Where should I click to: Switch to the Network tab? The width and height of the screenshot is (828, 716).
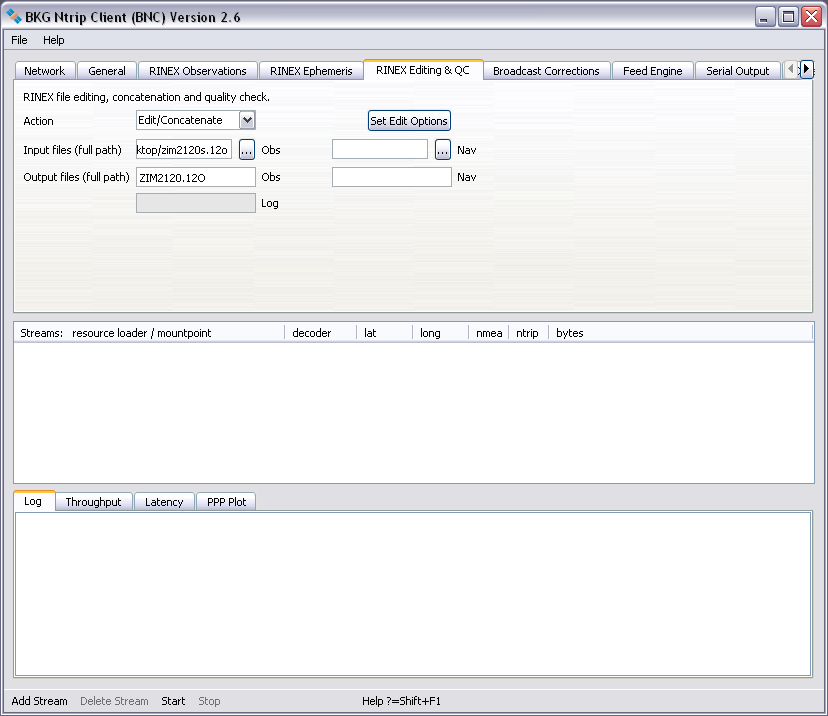44,71
